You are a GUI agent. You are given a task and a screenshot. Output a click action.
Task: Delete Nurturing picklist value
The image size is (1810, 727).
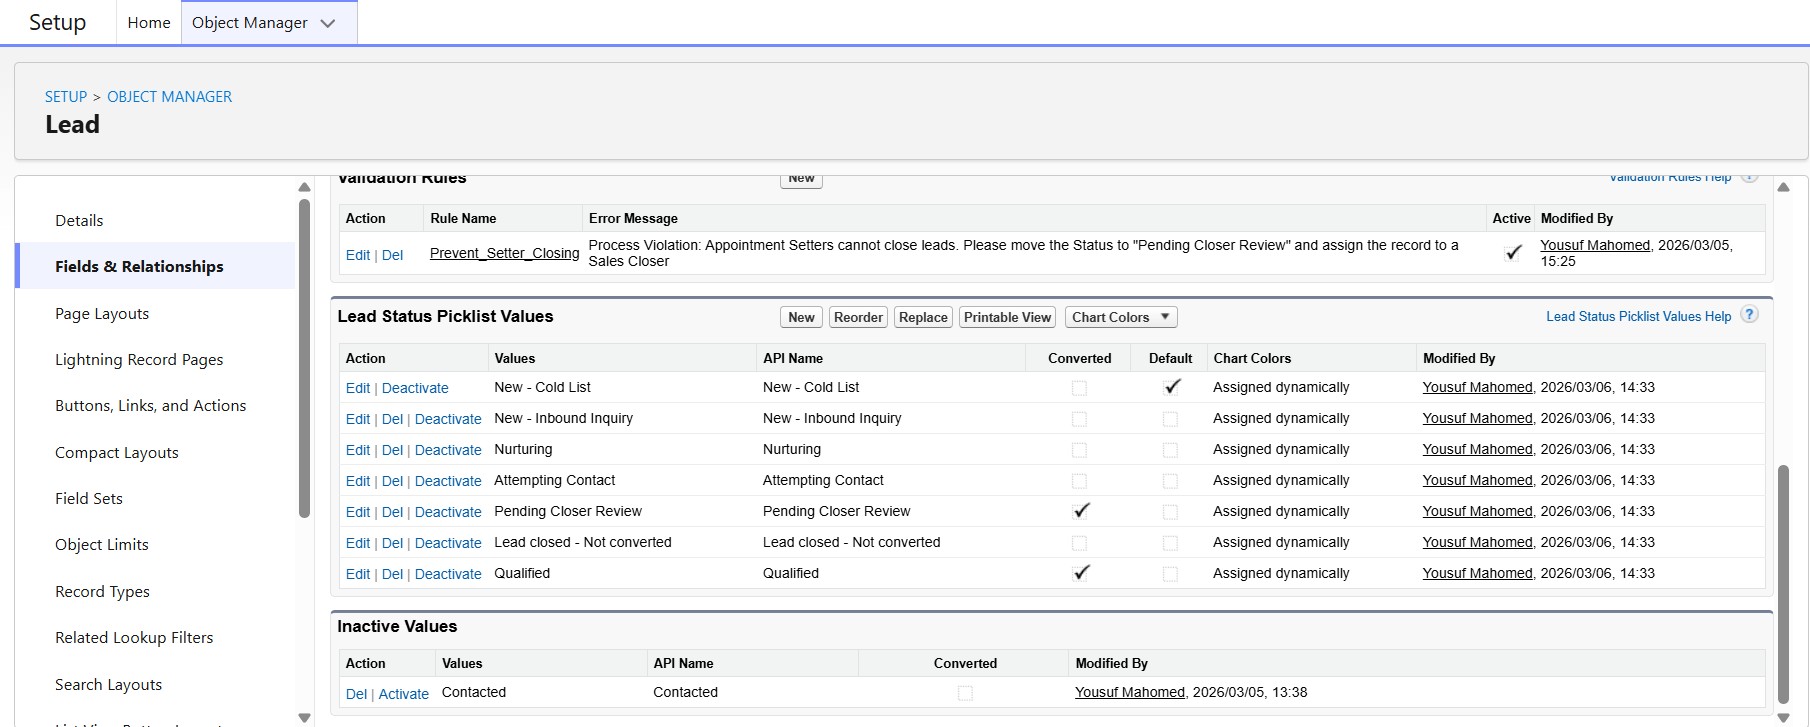click(x=392, y=450)
